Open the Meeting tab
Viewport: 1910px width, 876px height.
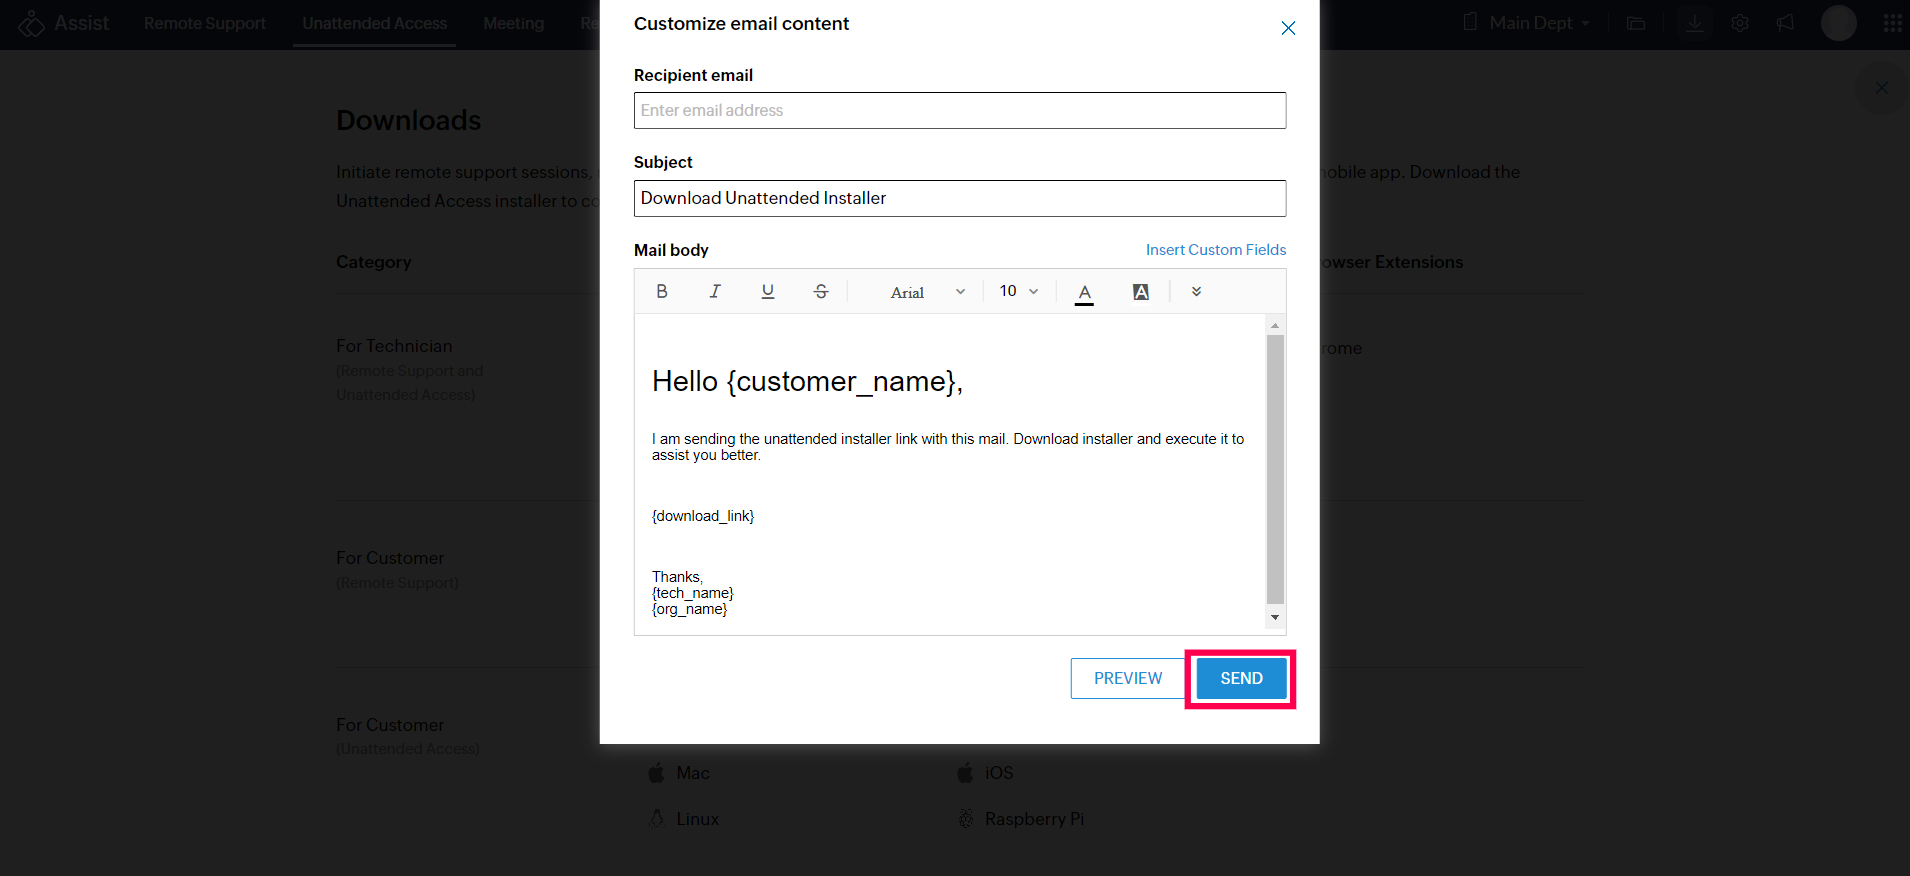[x=513, y=23]
